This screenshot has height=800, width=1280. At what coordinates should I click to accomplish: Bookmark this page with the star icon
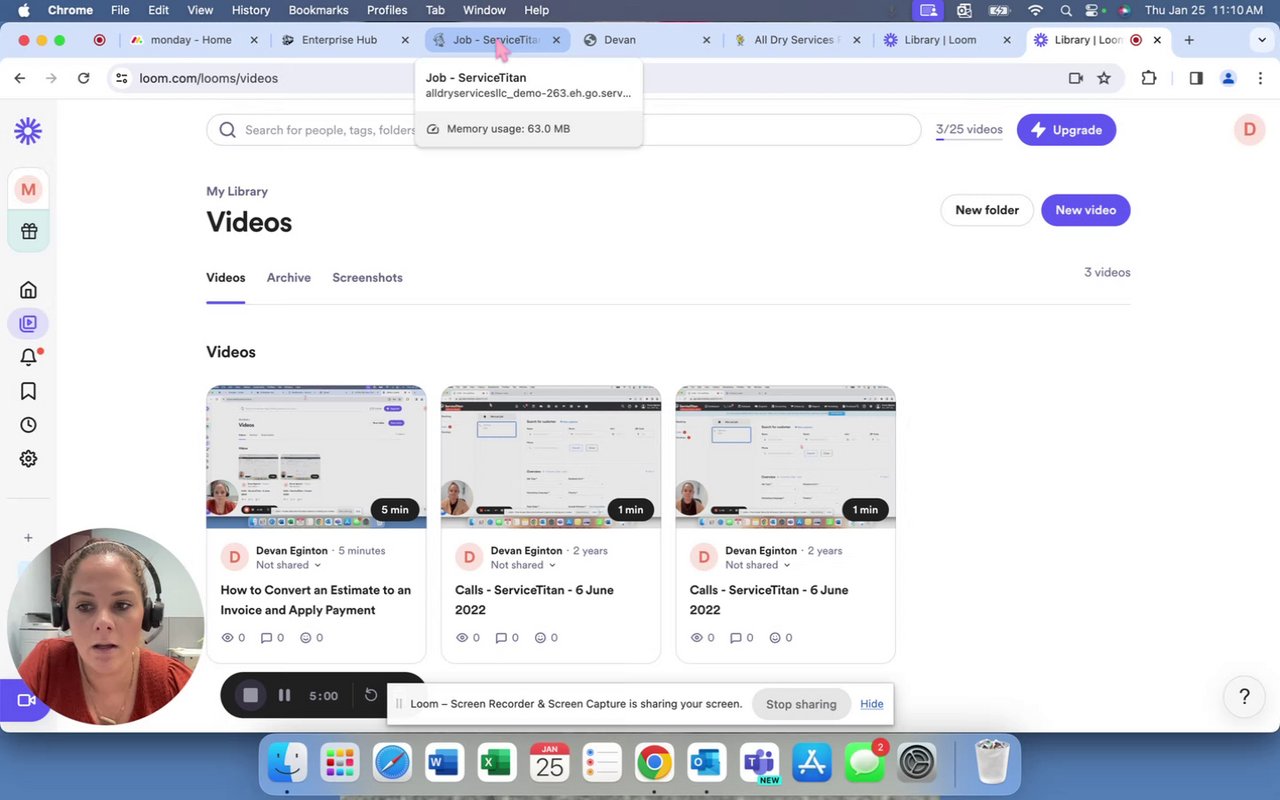point(1104,78)
